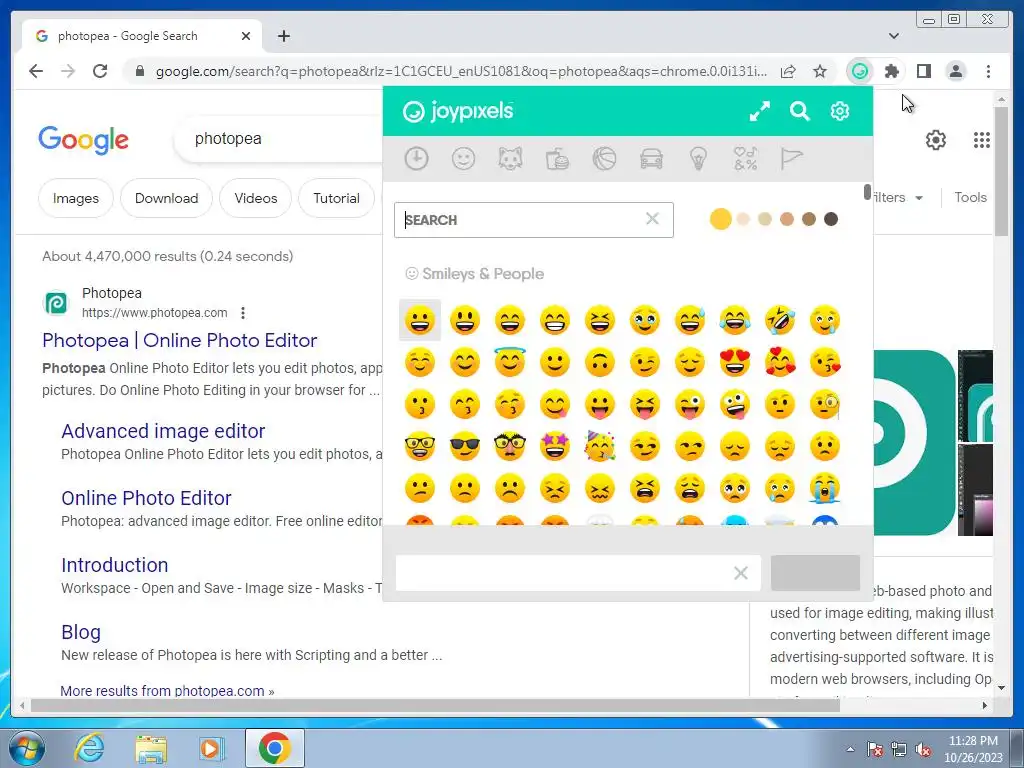Select Travel & Places car category icon
Viewport: 1024px width, 768px height.
pyautogui.click(x=651, y=159)
